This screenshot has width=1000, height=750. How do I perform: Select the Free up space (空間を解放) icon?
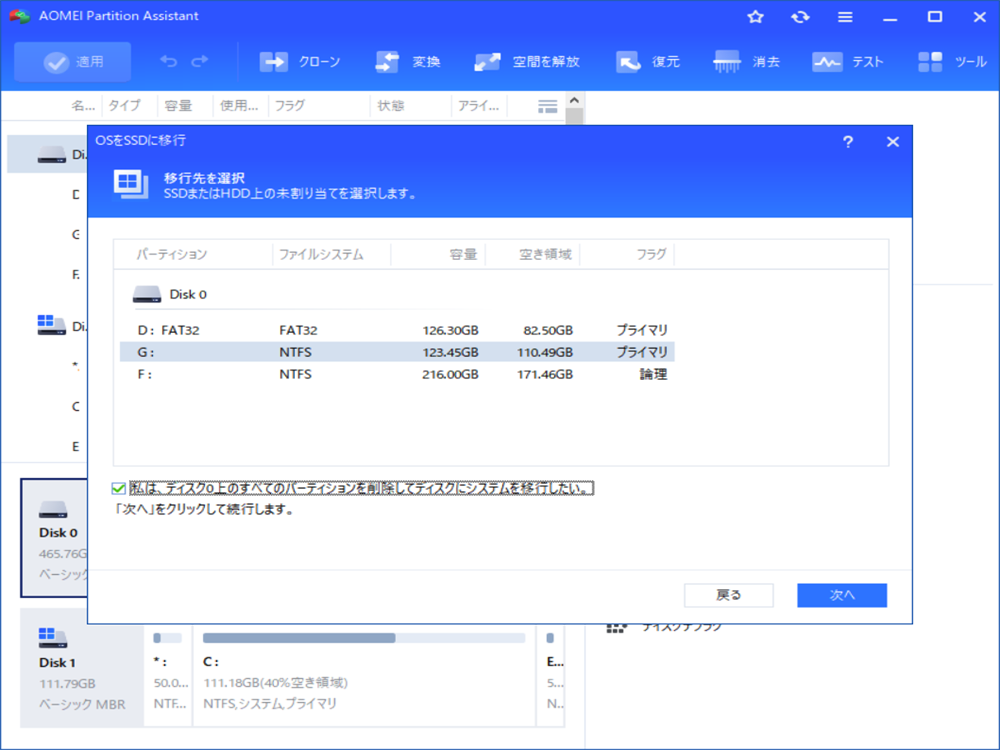pos(488,62)
